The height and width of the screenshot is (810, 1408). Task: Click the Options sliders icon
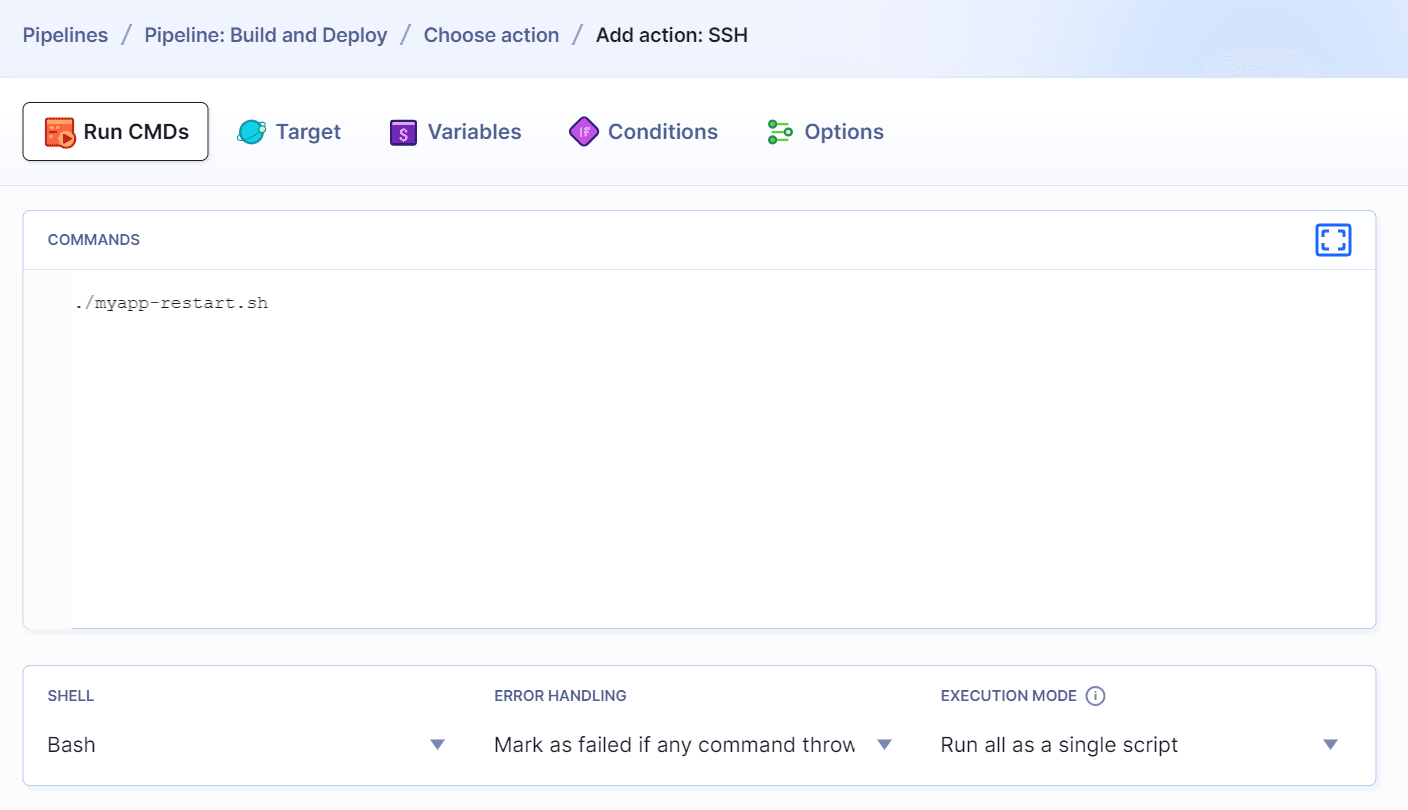pyautogui.click(x=779, y=131)
